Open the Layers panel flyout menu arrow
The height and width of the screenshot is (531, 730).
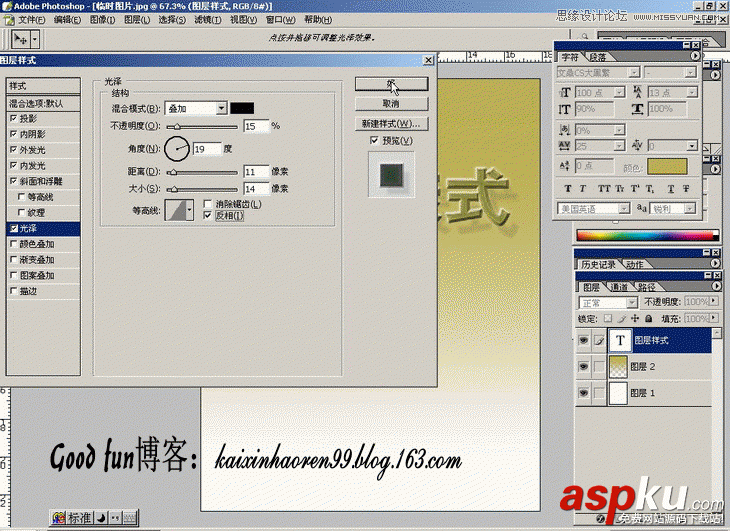[x=716, y=286]
